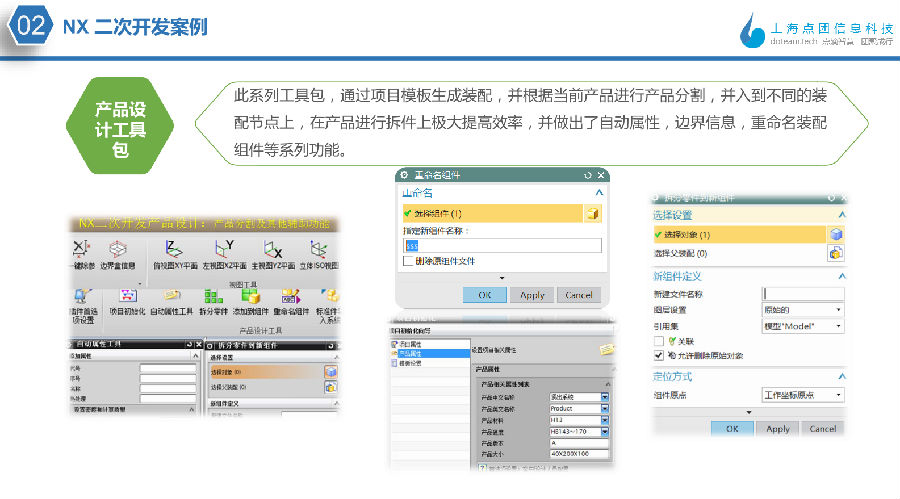The image size is (900, 499).
Task: Launch the 自动属性工具 icon
Action: coord(171,297)
